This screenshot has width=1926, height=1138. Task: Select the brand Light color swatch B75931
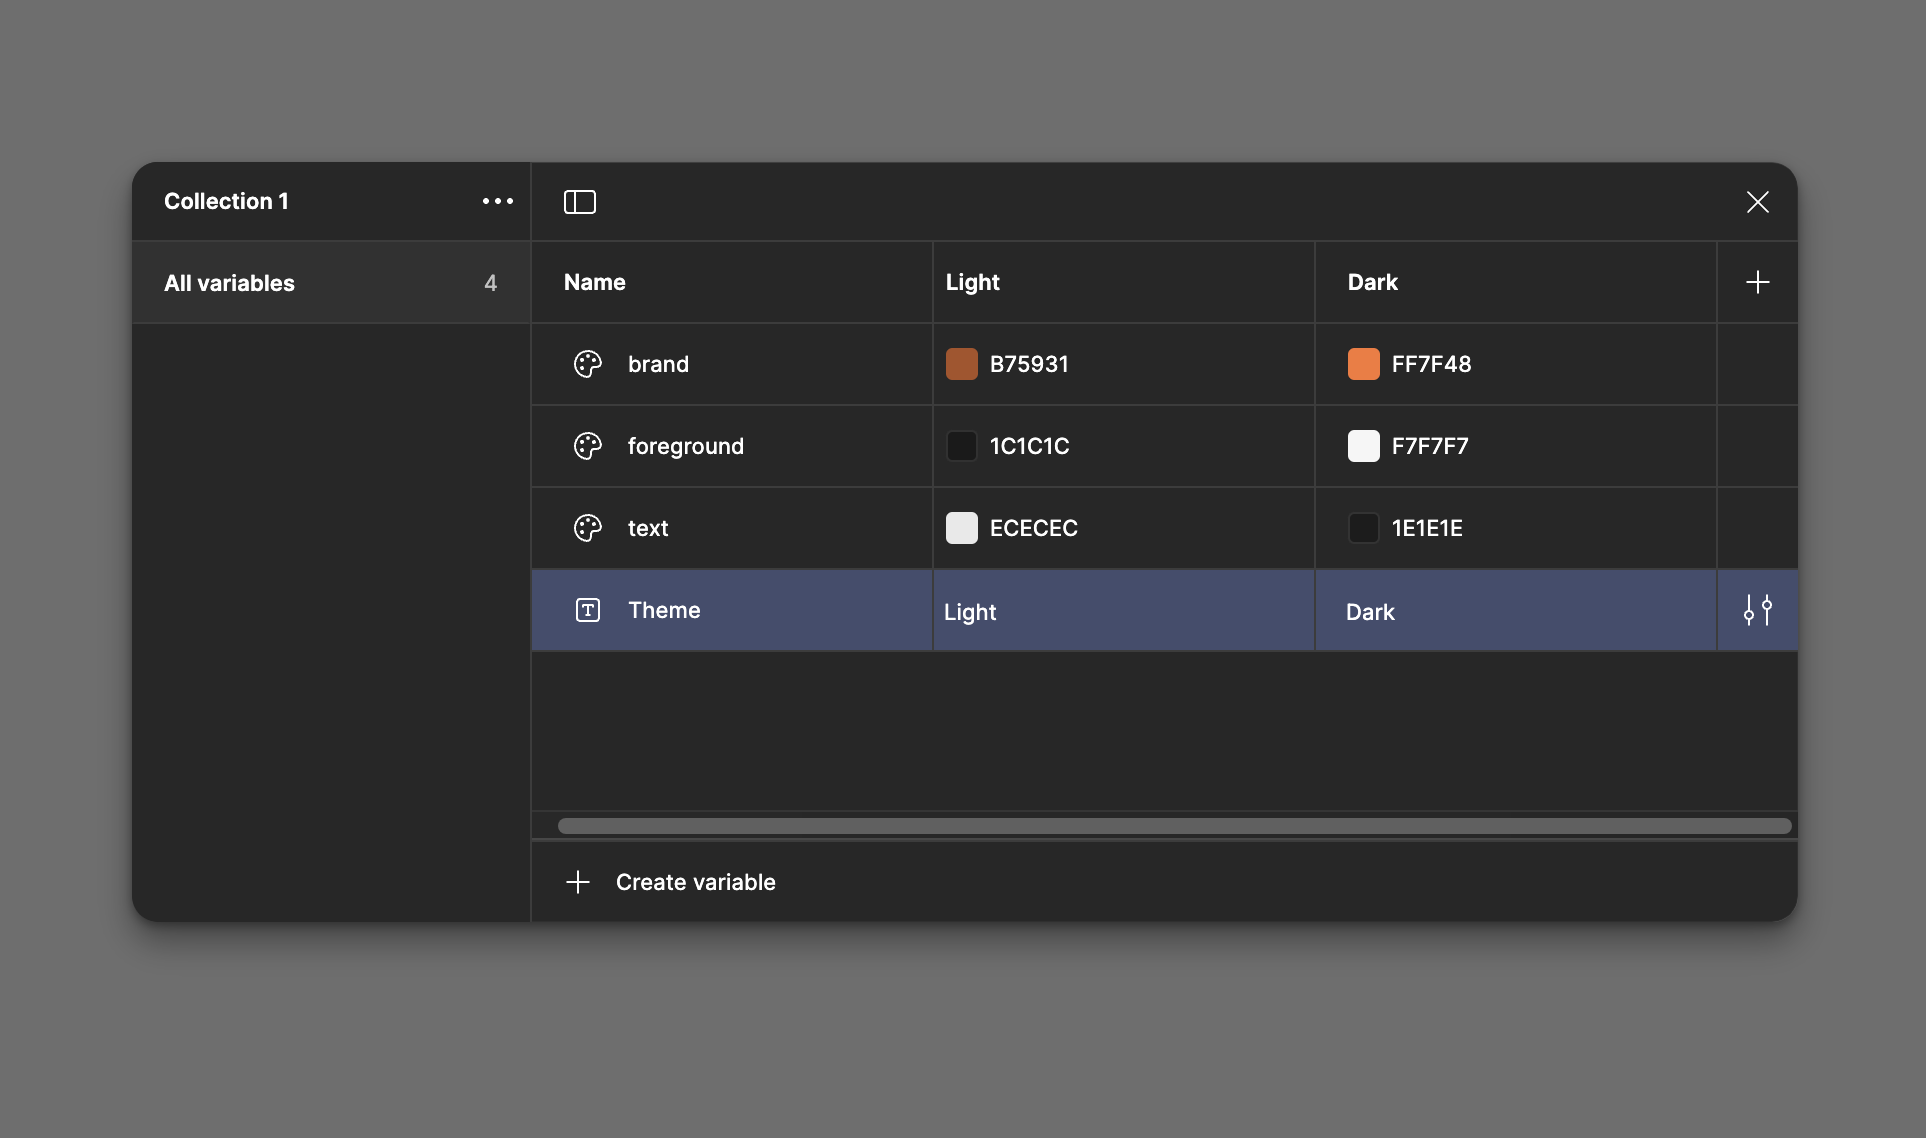point(962,363)
